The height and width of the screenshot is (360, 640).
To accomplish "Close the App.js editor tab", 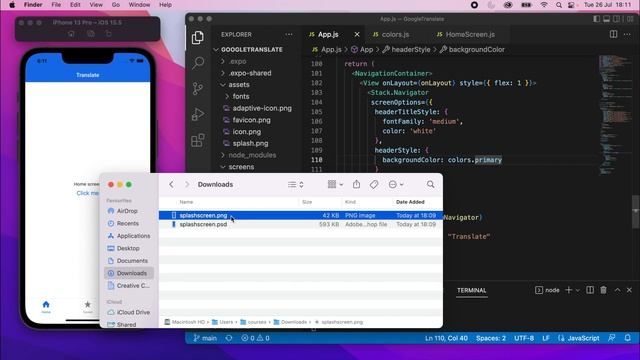I will (357, 34).
